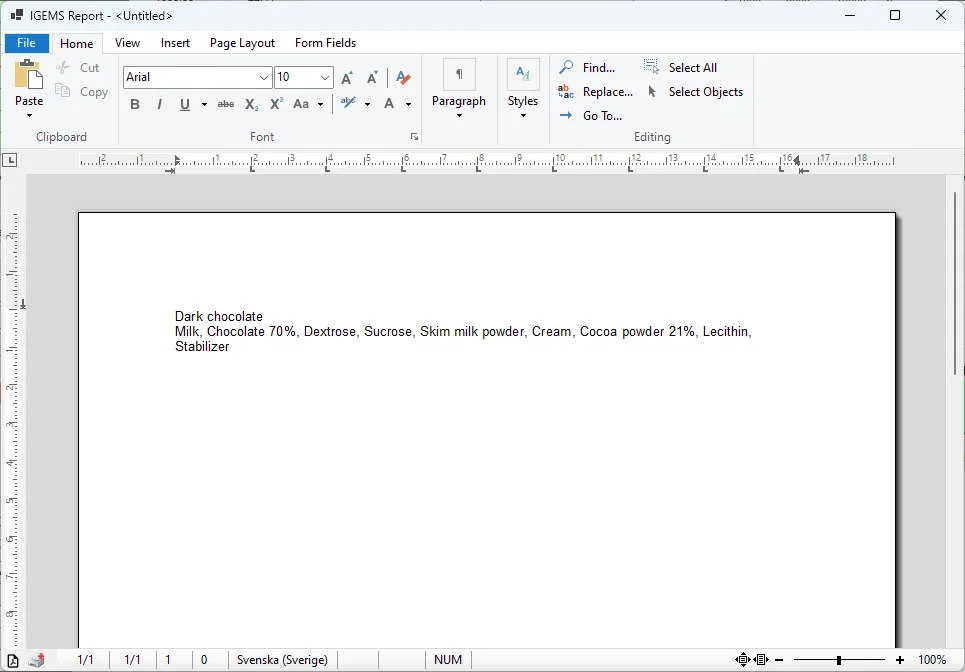The width and height of the screenshot is (965, 672).
Task: Click the fit page zoom icon
Action: (x=743, y=660)
